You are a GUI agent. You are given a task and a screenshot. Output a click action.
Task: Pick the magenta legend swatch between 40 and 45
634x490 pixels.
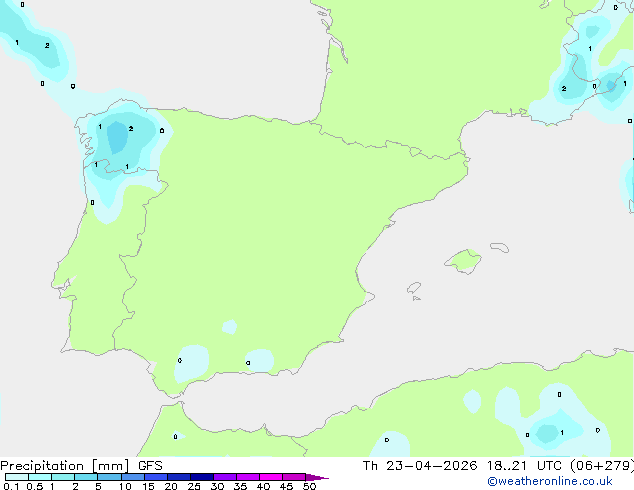pyautogui.click(x=271, y=477)
